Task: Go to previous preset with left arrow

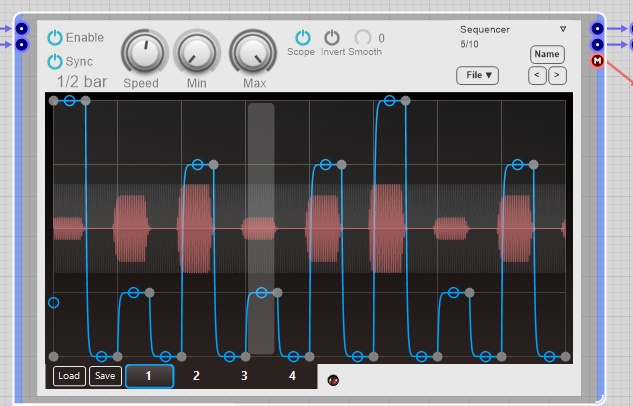Action: click(x=537, y=75)
